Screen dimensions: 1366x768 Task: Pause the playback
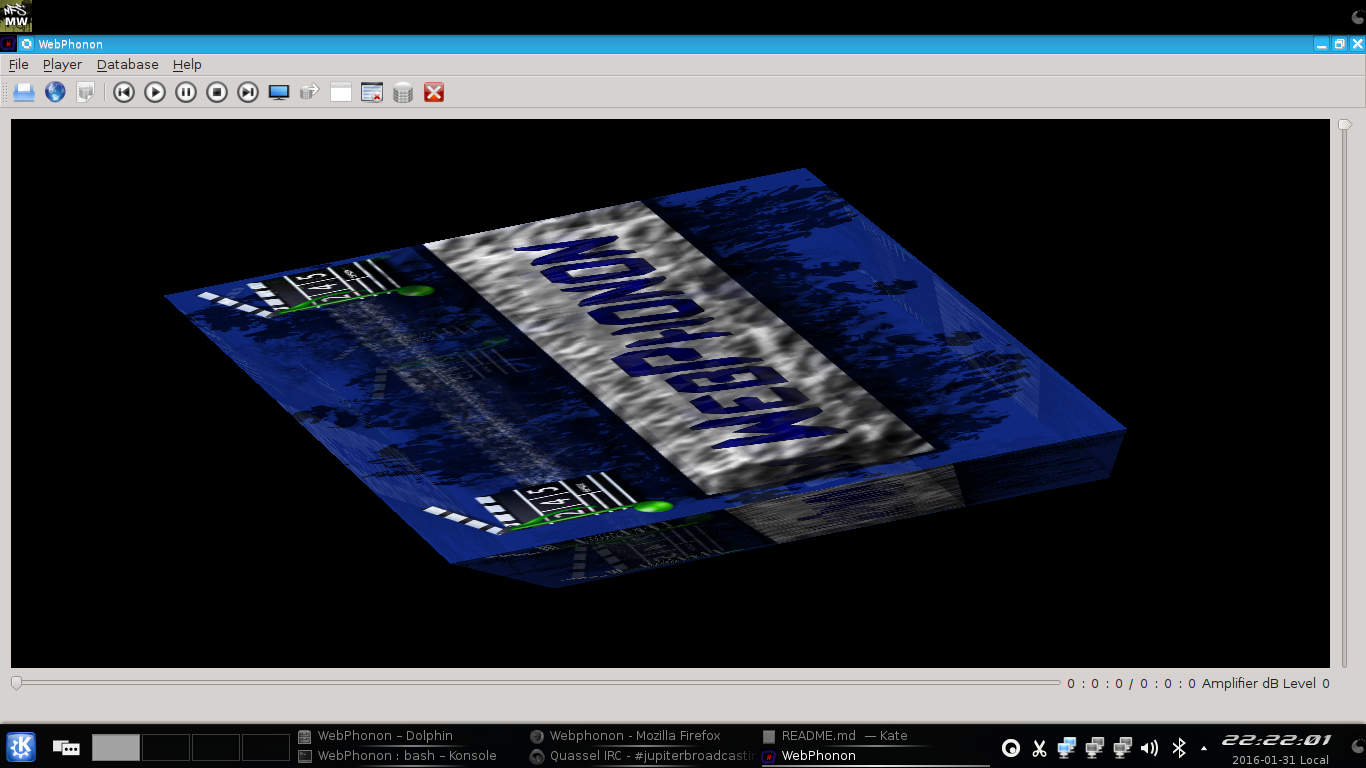(186, 92)
